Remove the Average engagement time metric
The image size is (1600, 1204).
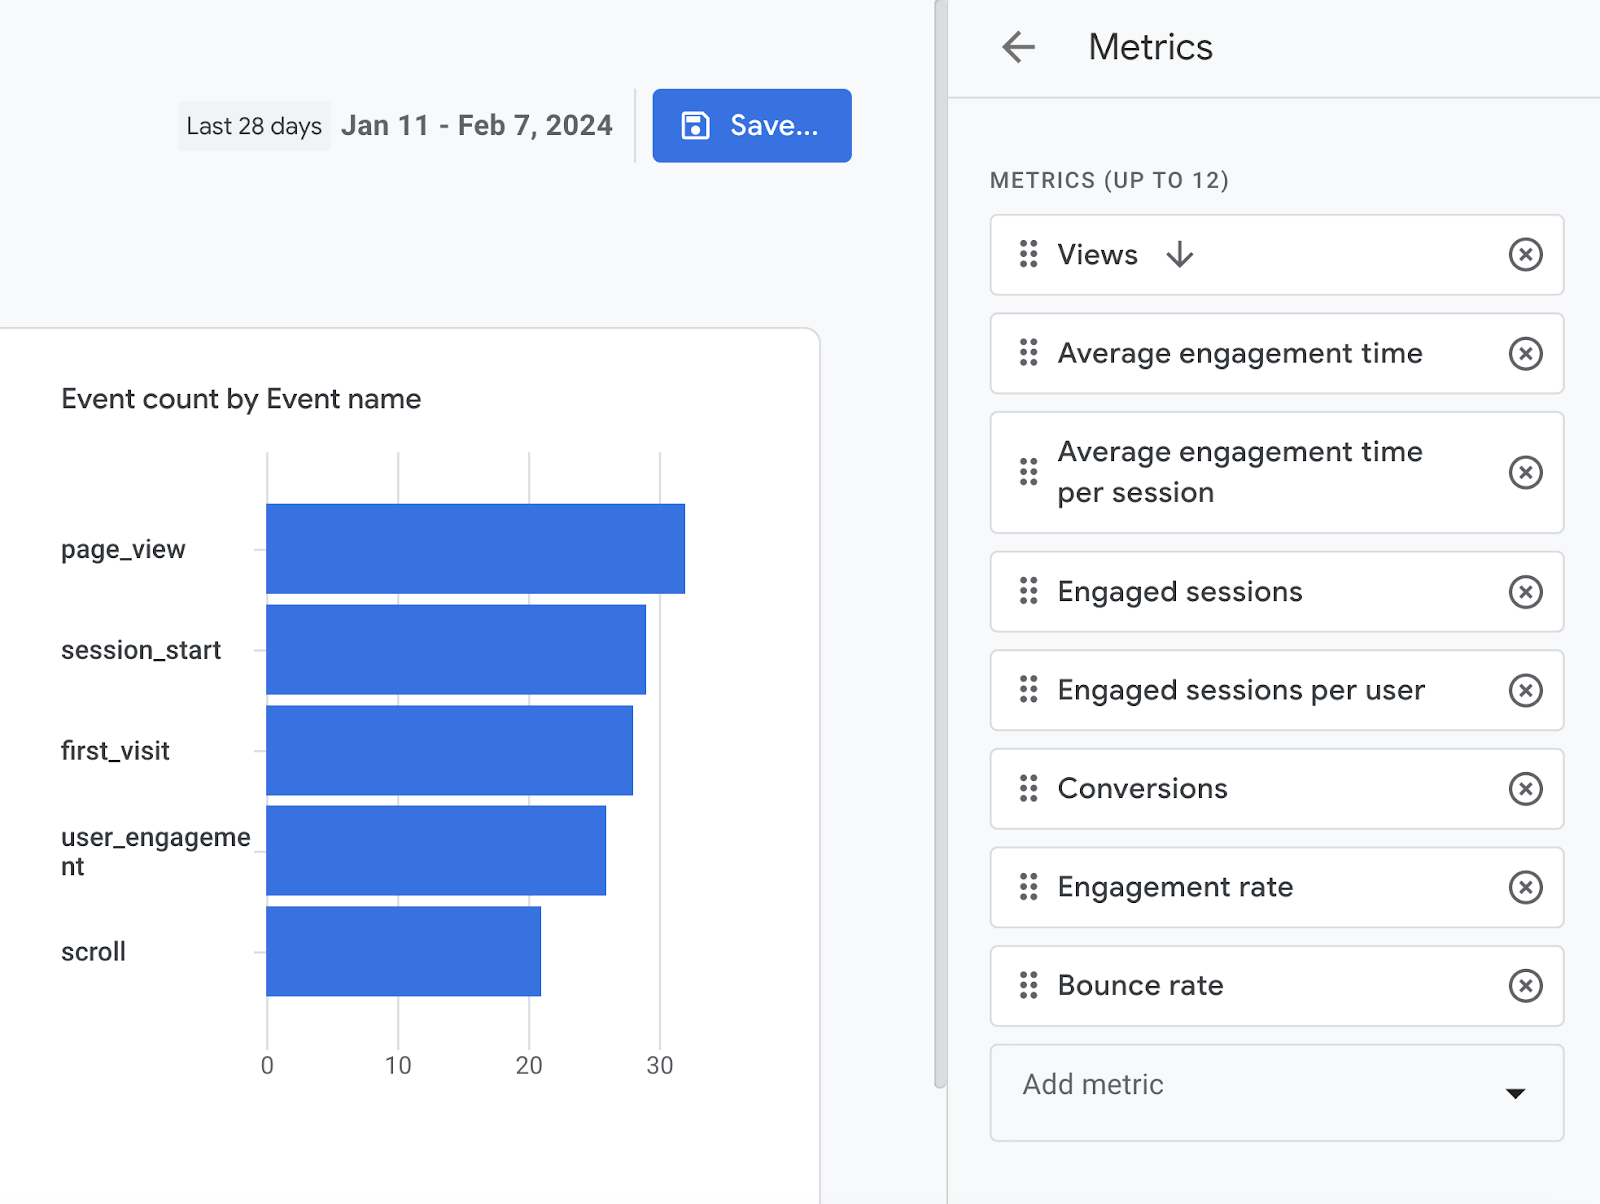[x=1525, y=354]
